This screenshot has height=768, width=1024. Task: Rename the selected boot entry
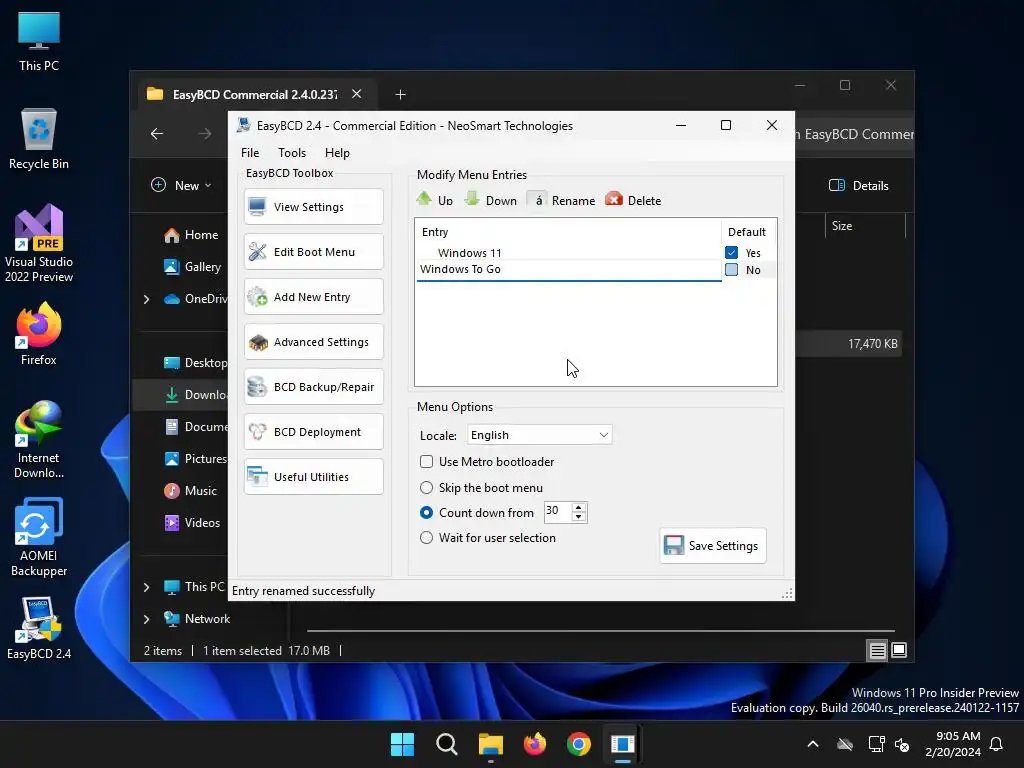(562, 200)
